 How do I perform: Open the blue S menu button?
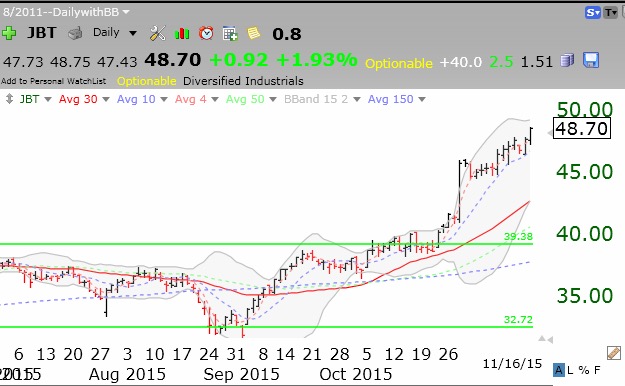(x=593, y=13)
